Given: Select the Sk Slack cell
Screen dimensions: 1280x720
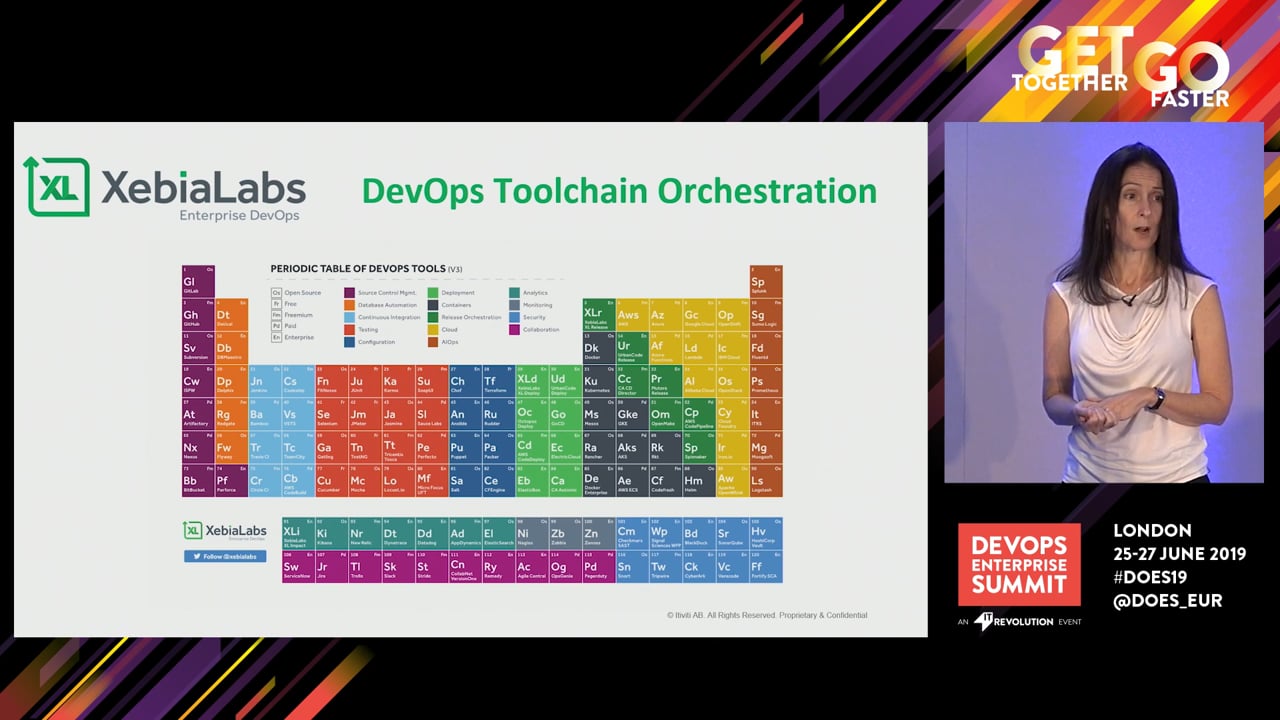Looking at the screenshot, I should [x=399, y=566].
